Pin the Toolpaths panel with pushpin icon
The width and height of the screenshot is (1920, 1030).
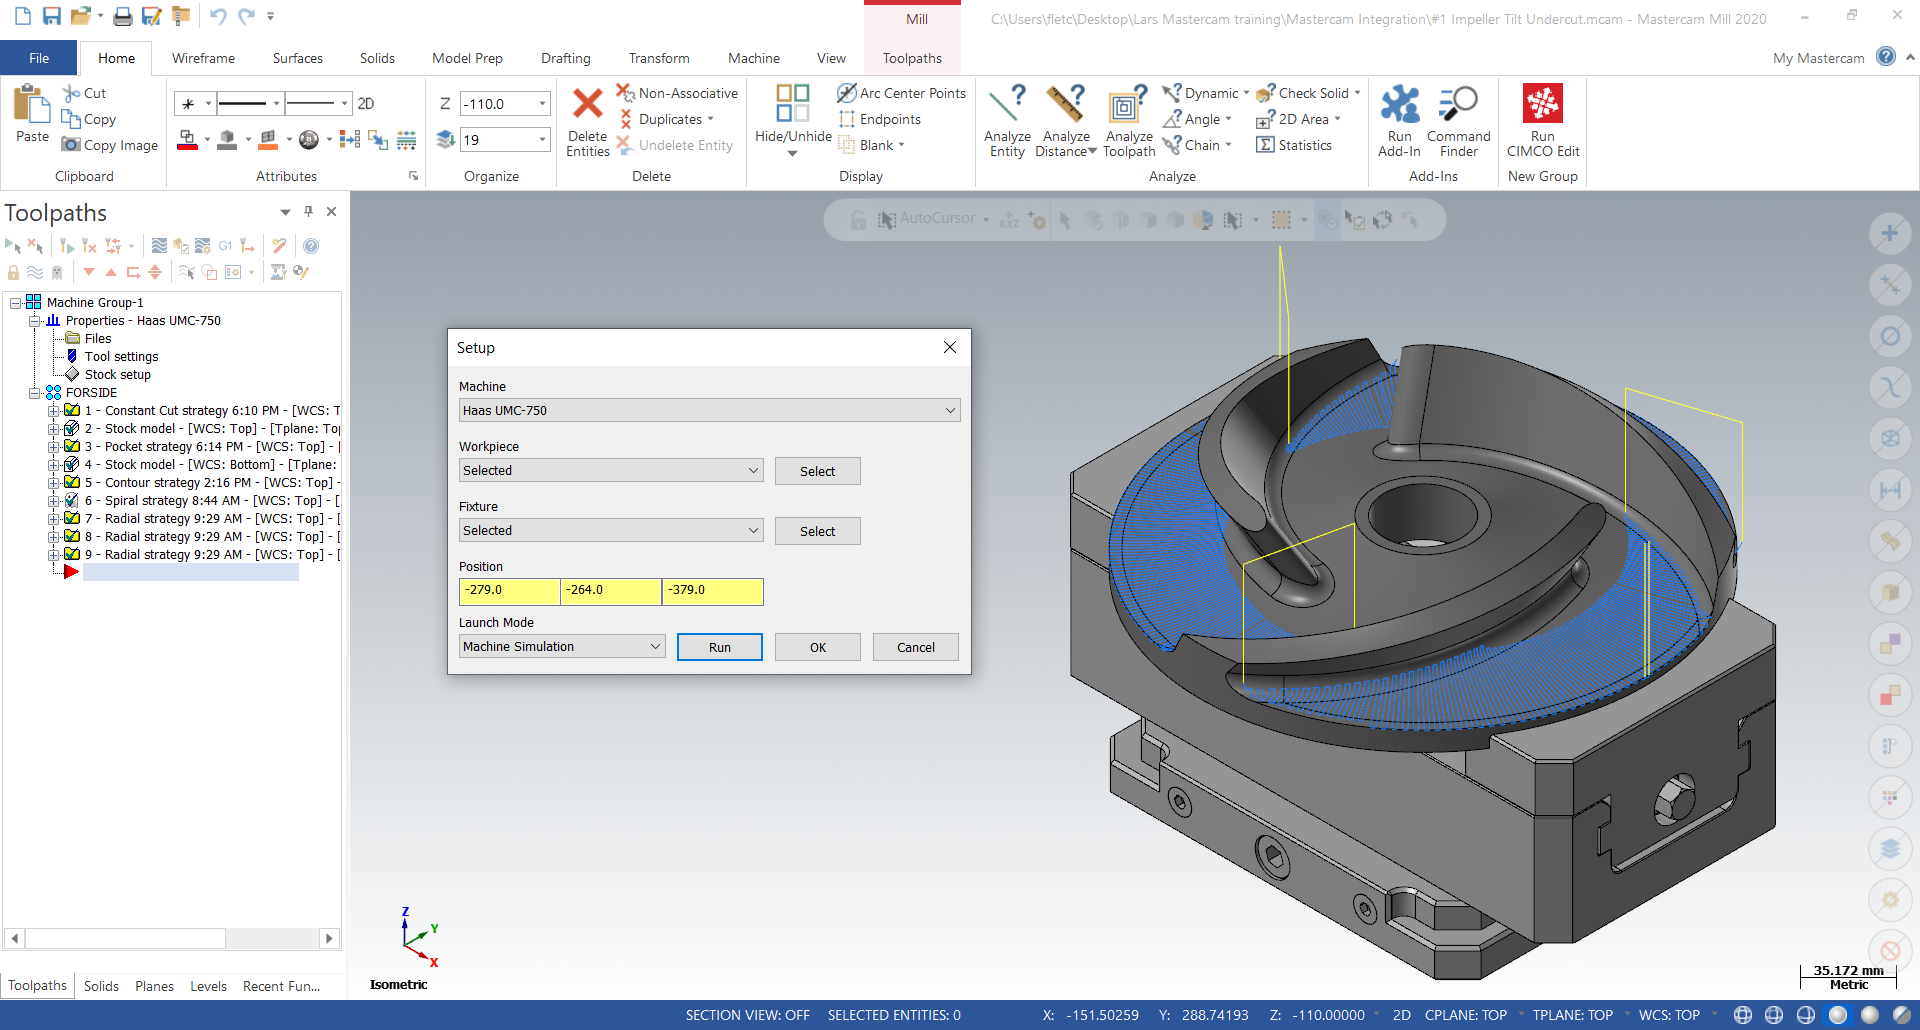coord(309,212)
